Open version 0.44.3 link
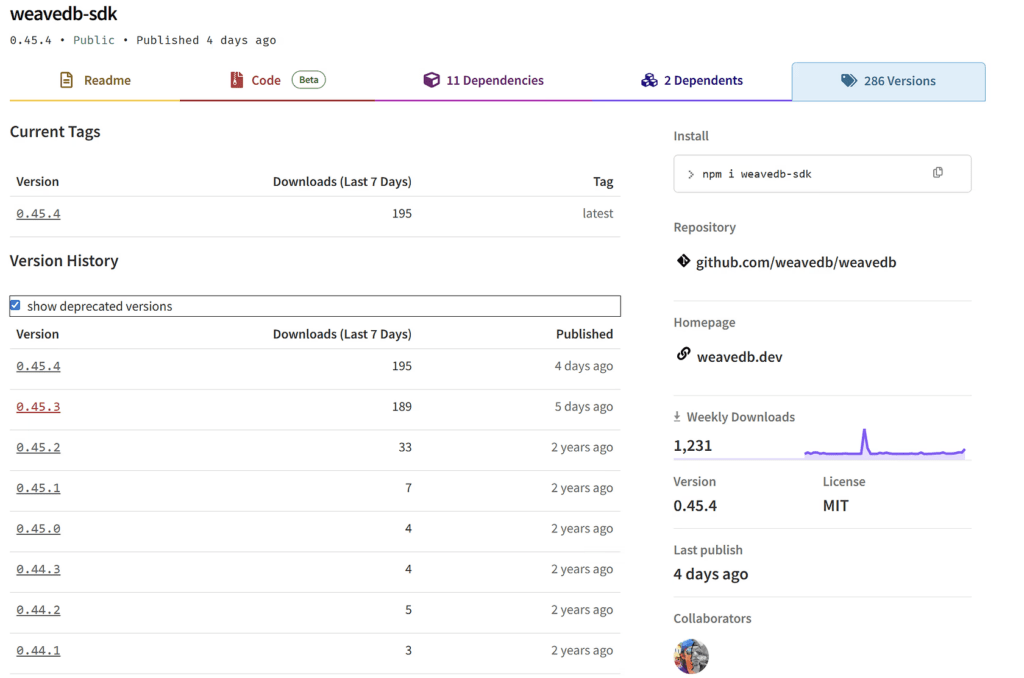 tap(39, 570)
